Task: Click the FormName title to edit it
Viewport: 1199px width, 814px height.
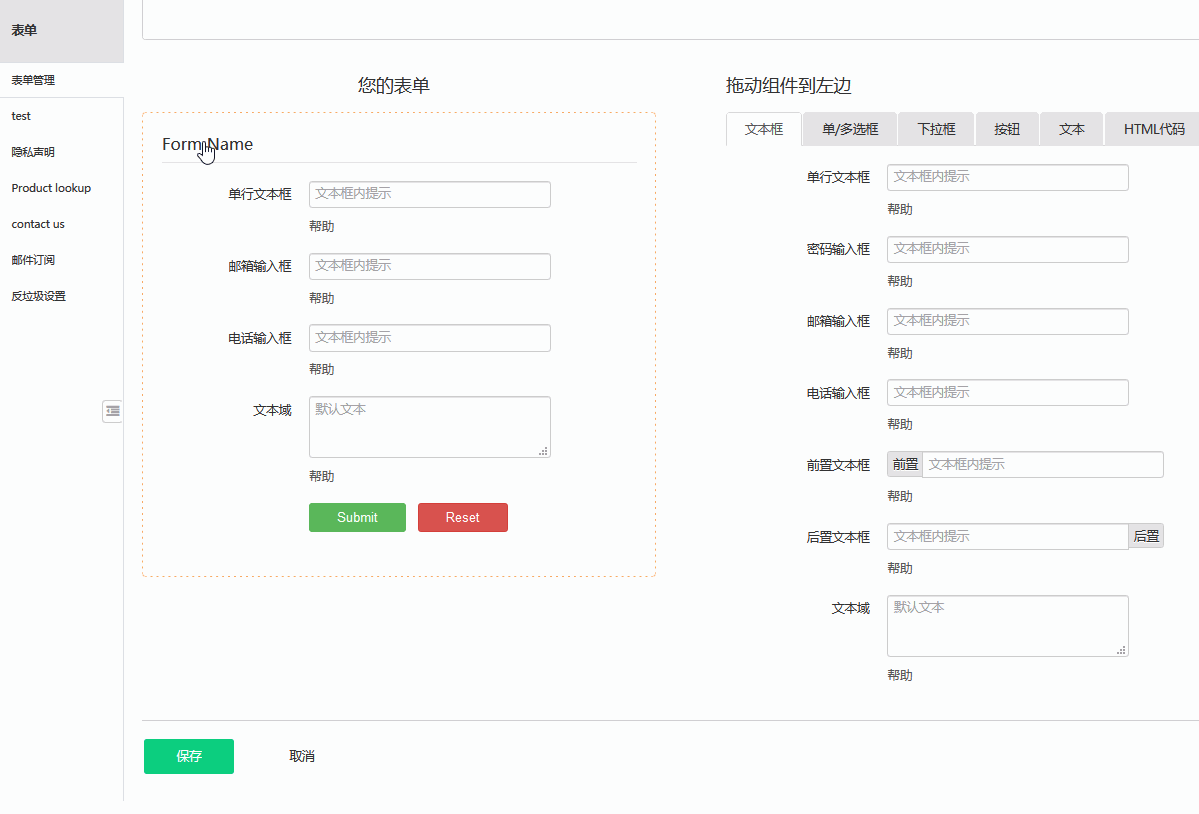Action: [x=207, y=144]
